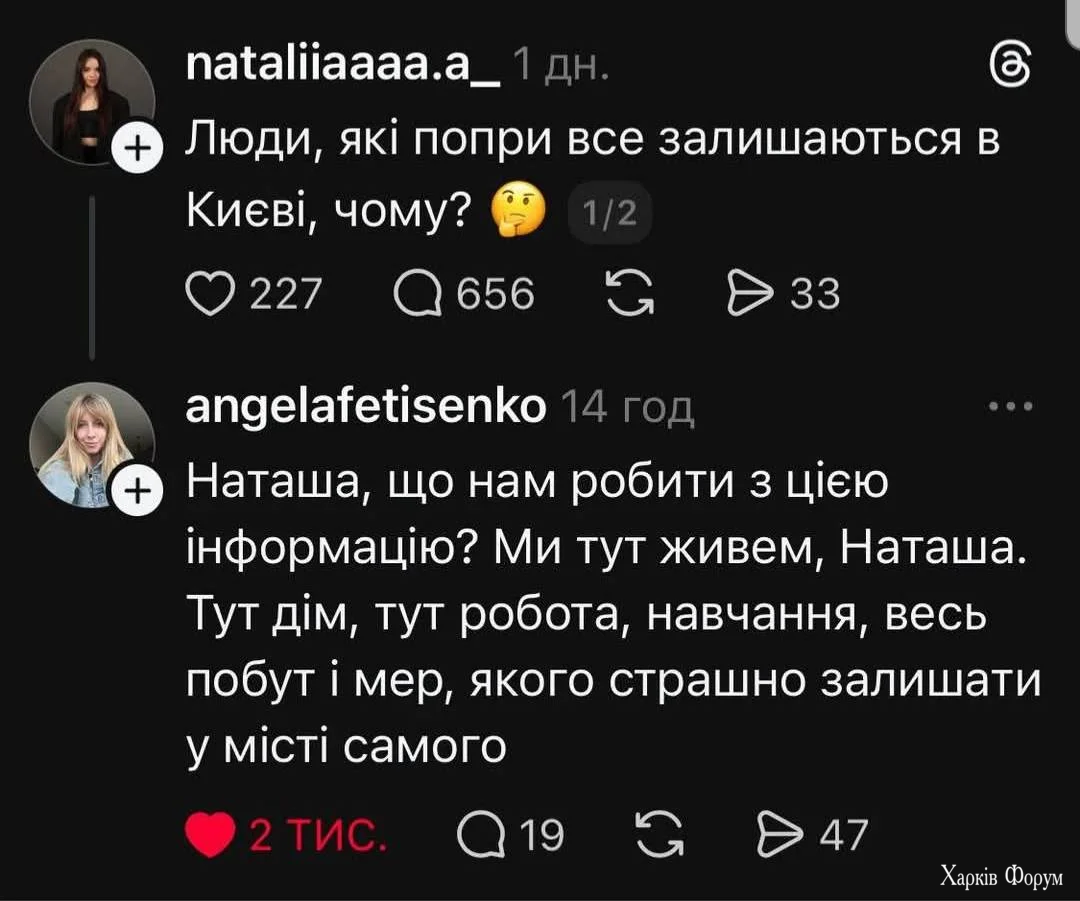View the 656 replies on nataliiaaaa's post

pyautogui.click(x=496, y=292)
